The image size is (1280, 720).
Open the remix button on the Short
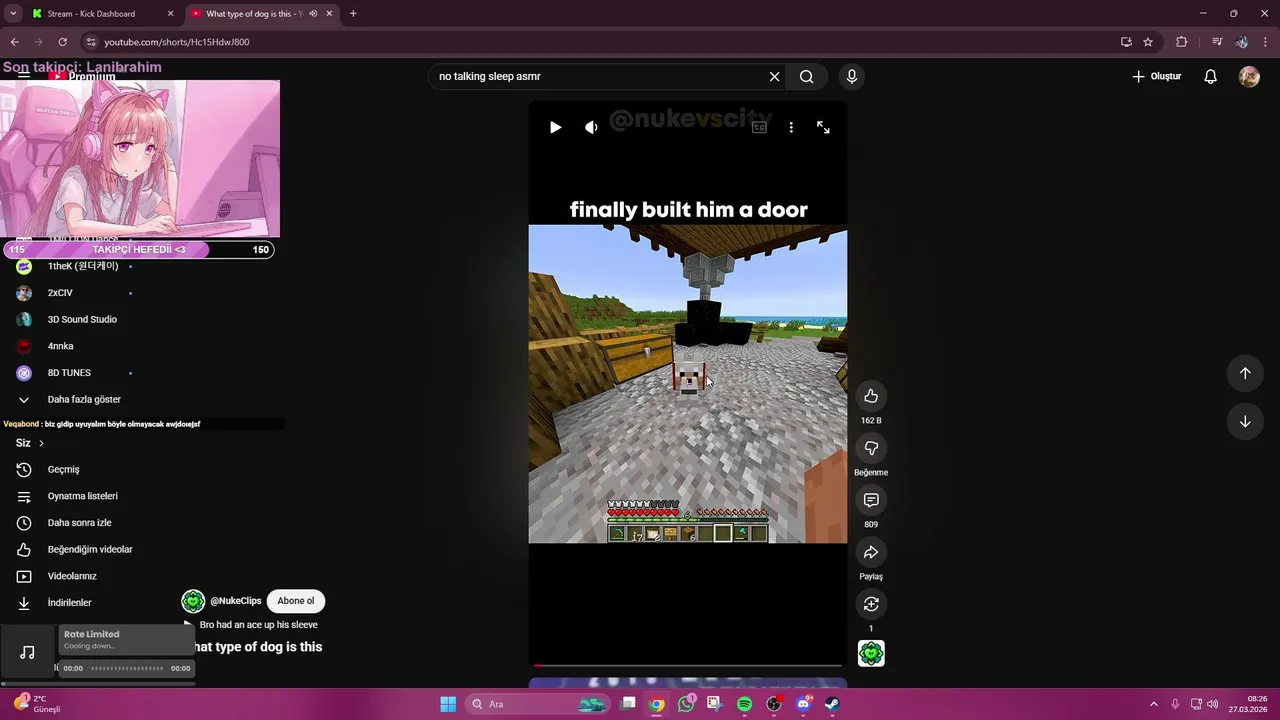tap(871, 604)
